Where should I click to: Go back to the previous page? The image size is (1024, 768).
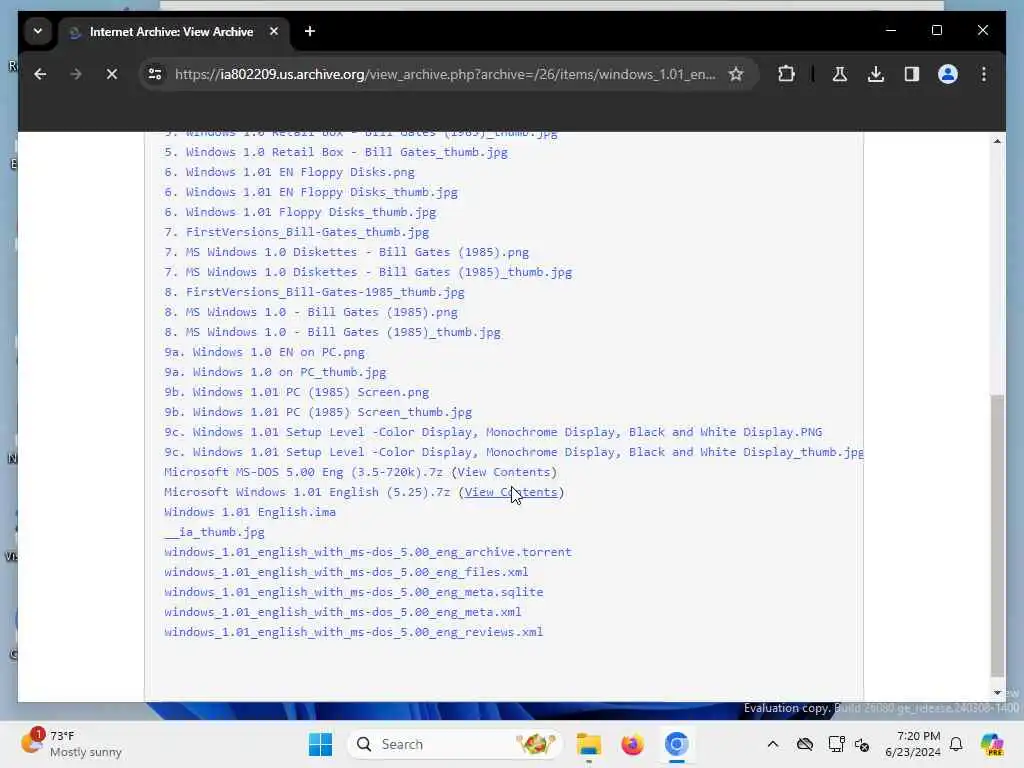40,74
